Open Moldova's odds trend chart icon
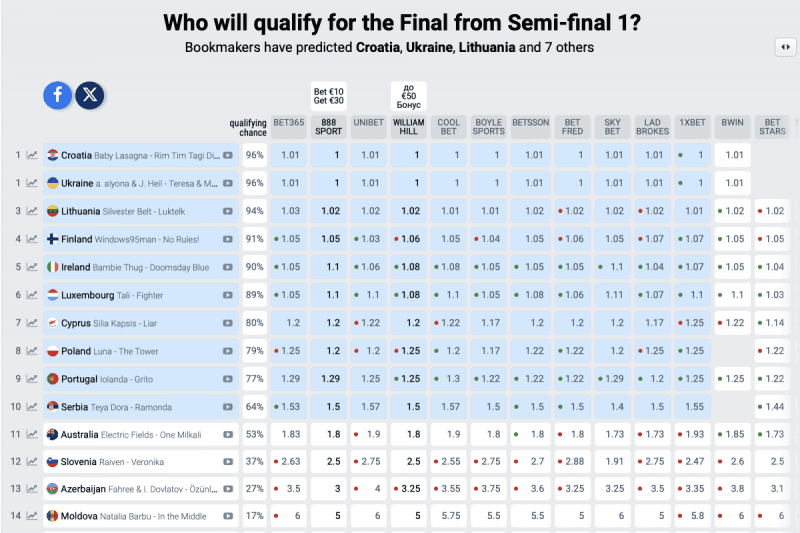Image resolution: width=800 pixels, height=533 pixels. pyautogui.click(x=32, y=516)
